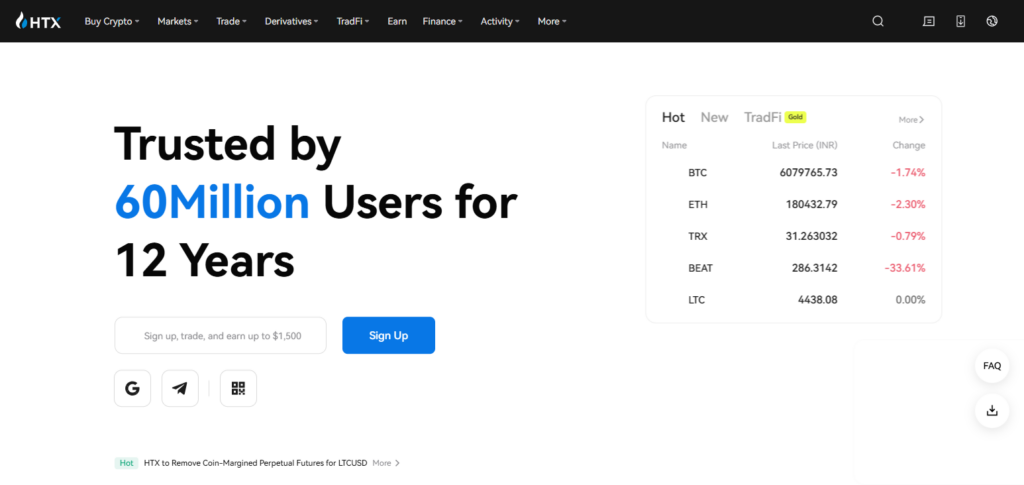Screen dimensions: 1024x485
Task: Open the BEAT market row
Action: click(x=793, y=268)
